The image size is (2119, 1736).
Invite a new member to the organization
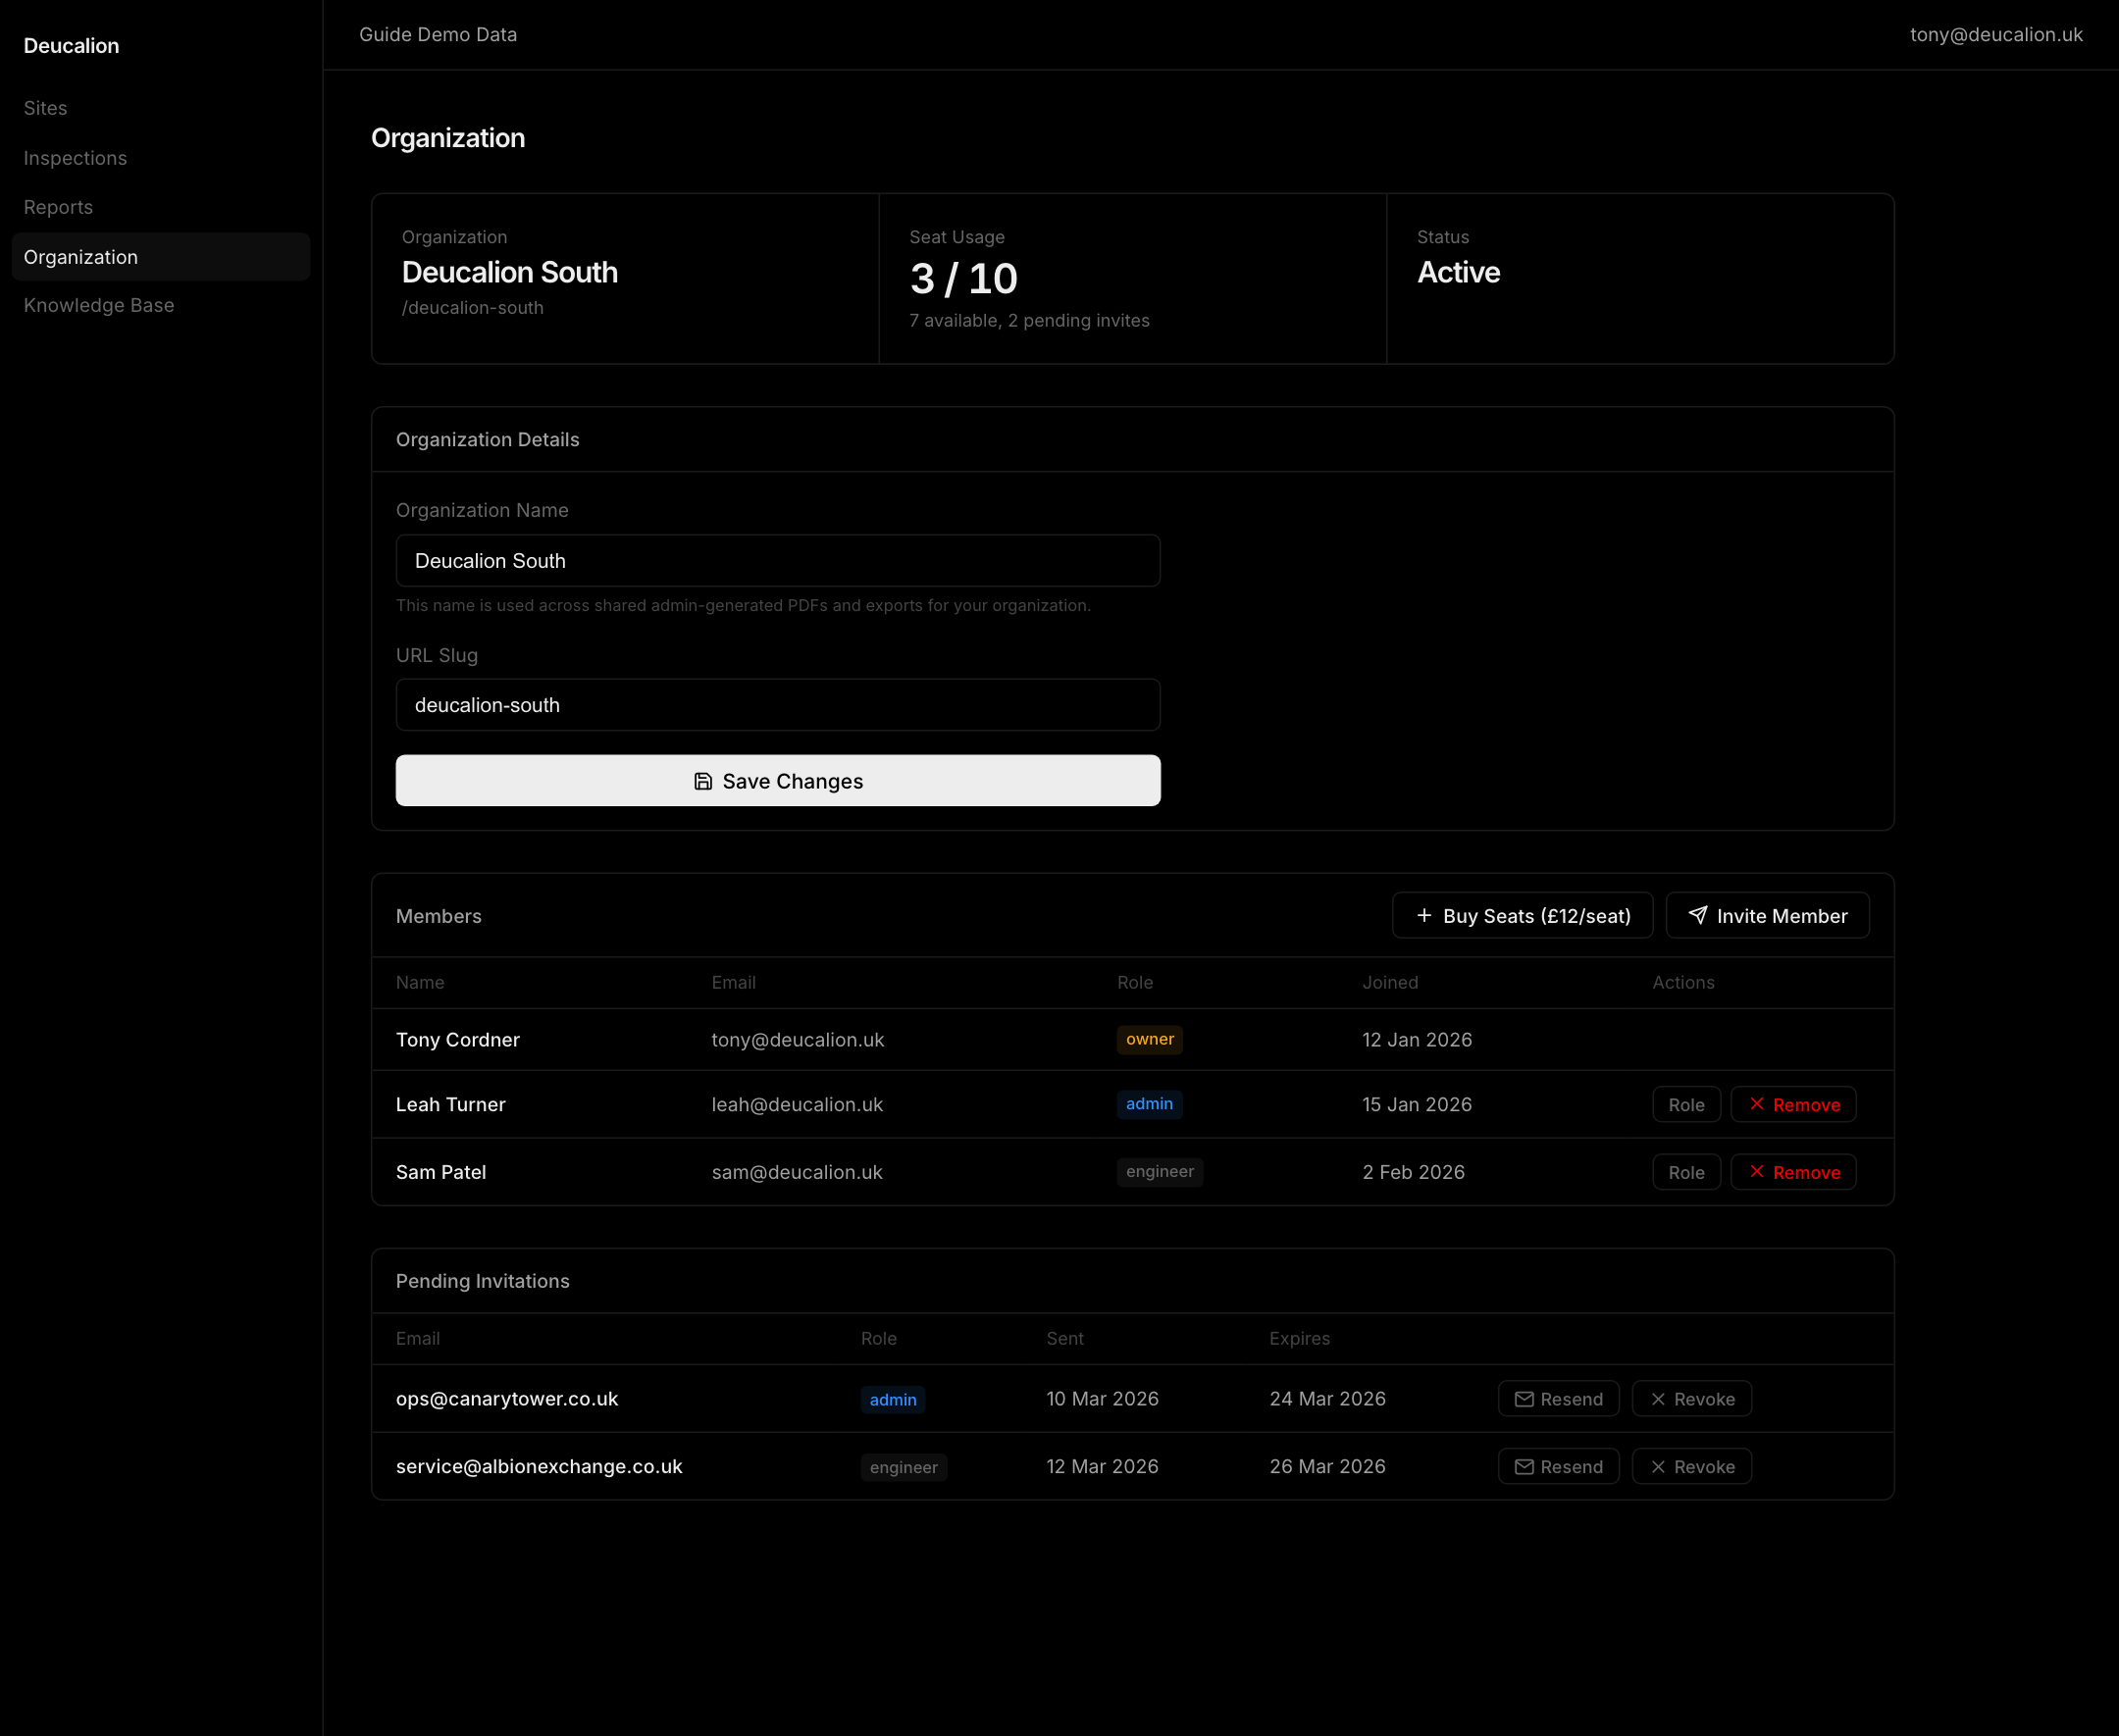coord(1767,915)
